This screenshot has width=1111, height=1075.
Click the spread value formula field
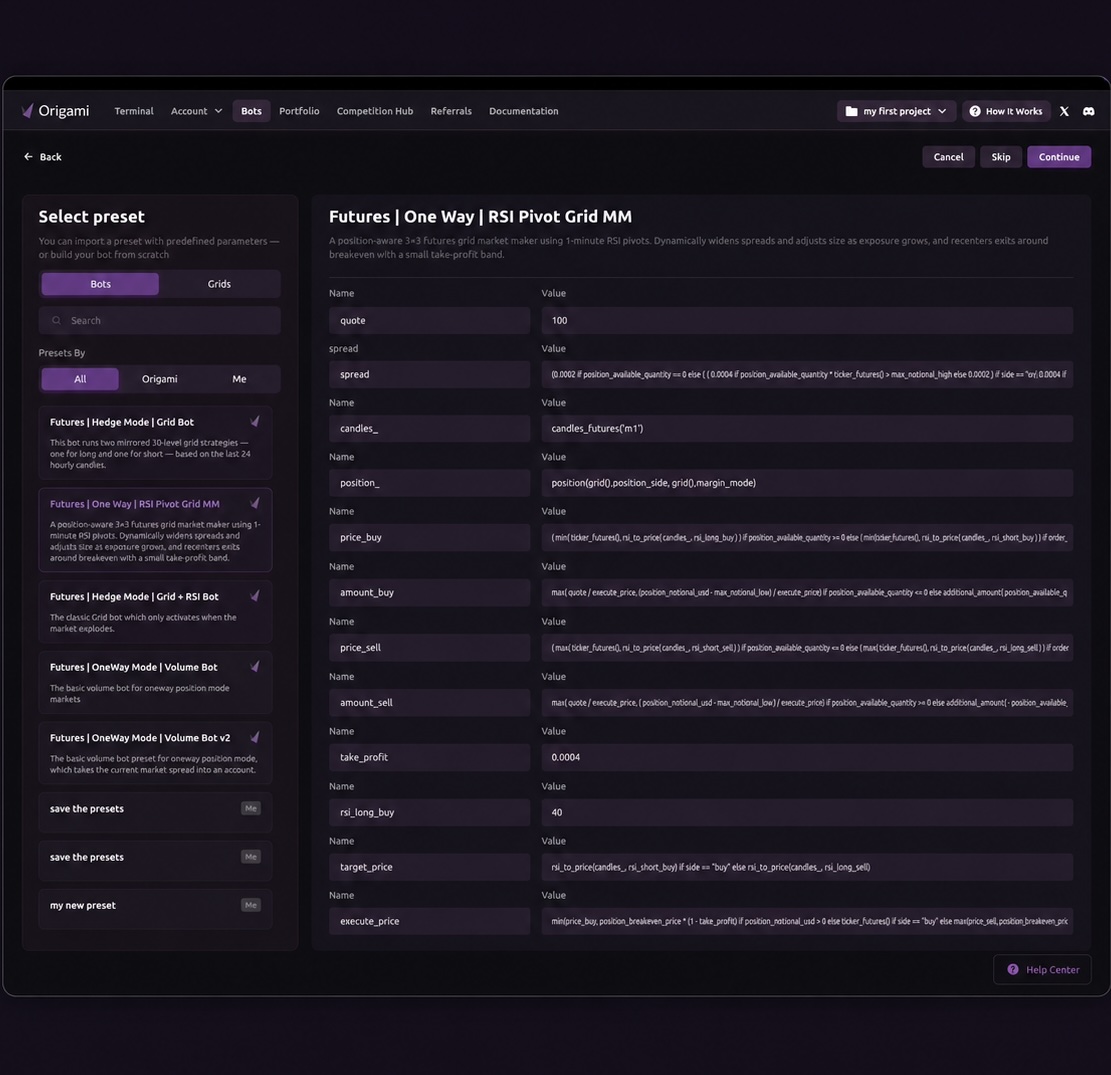point(807,374)
